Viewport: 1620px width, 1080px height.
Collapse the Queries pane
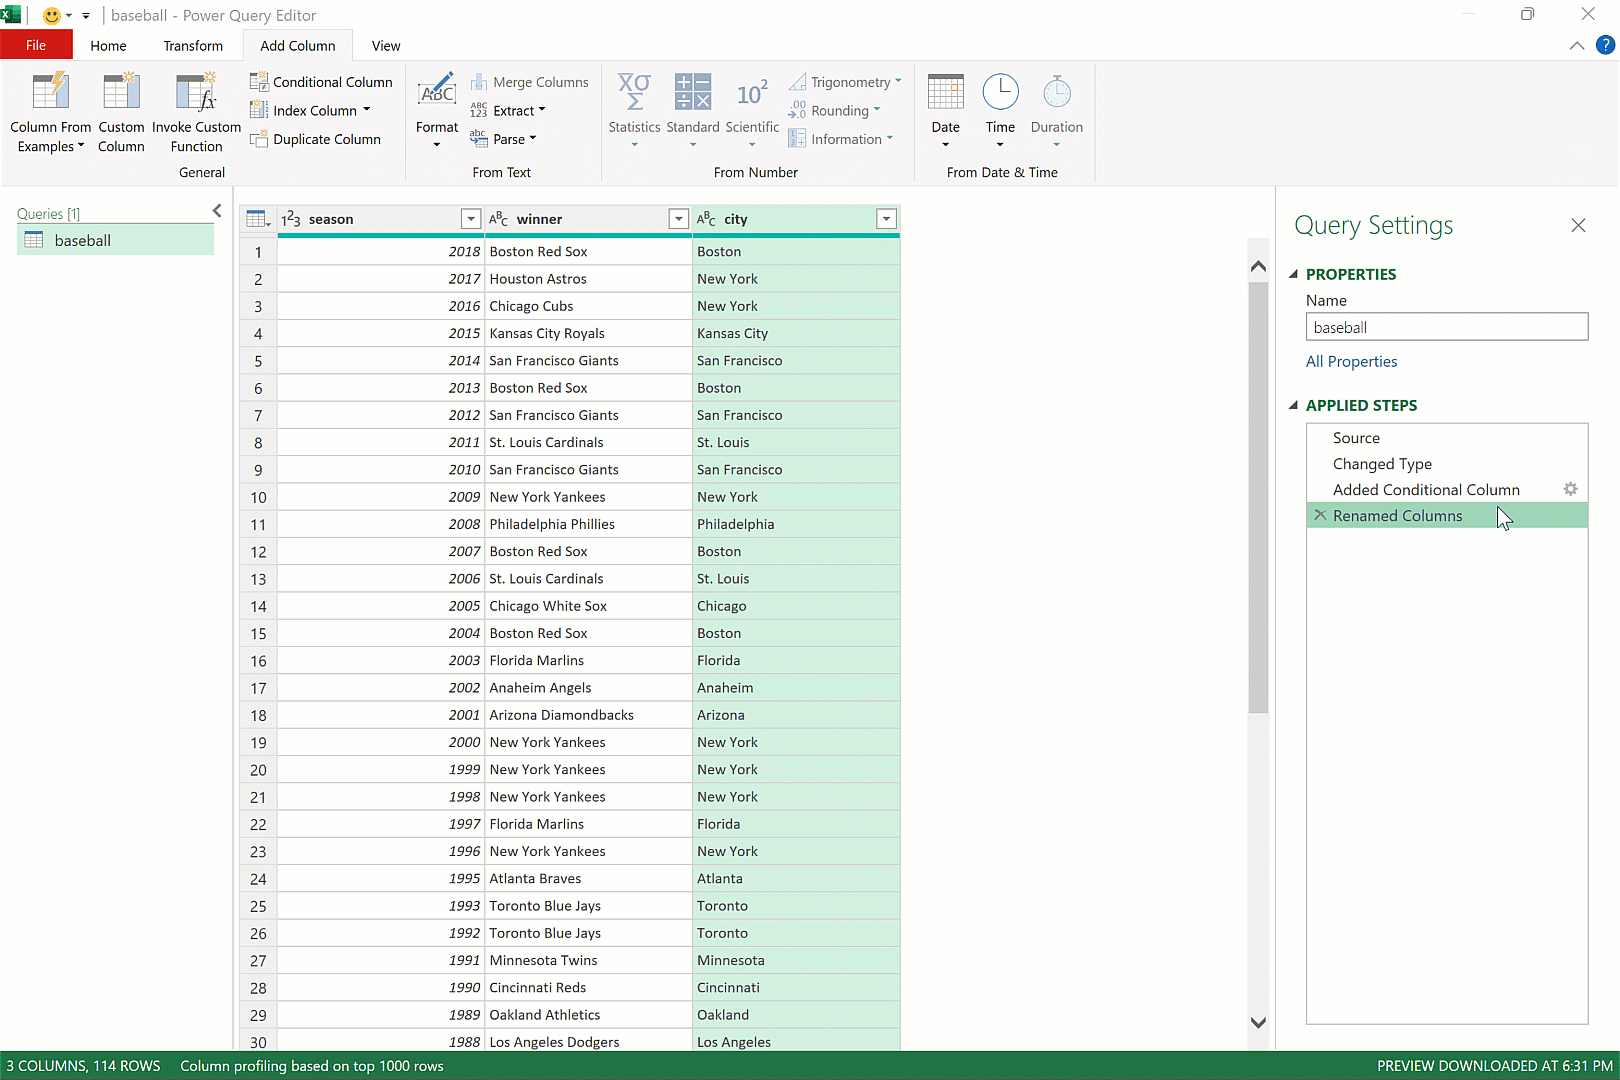[217, 211]
